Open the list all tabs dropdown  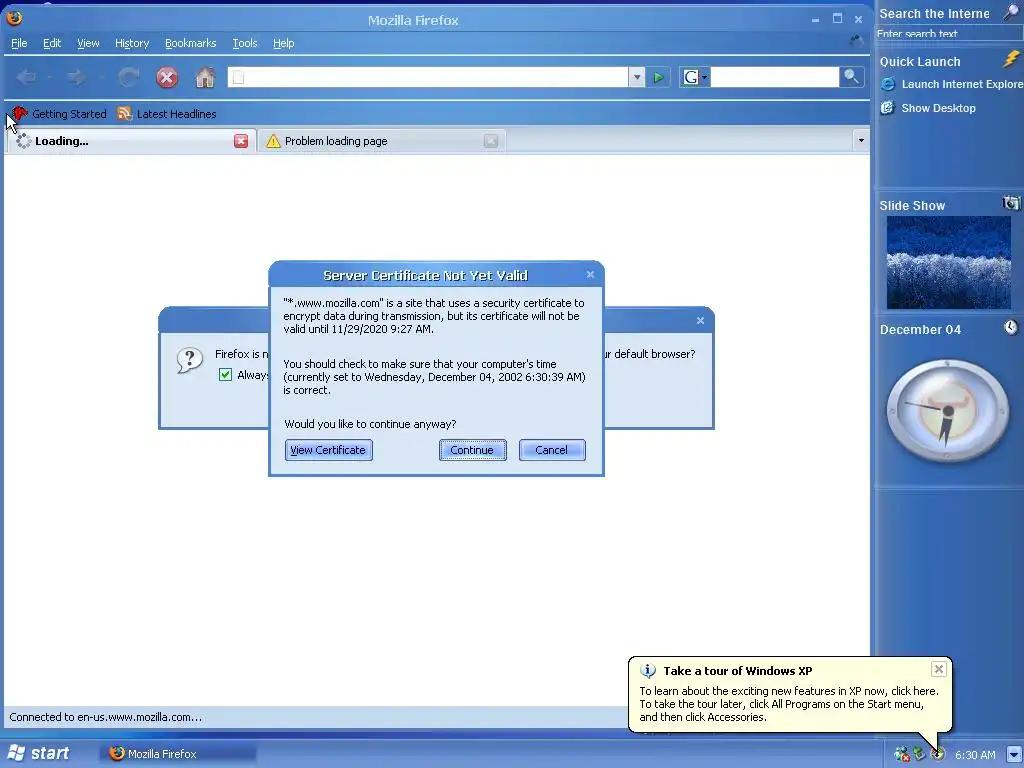861,140
